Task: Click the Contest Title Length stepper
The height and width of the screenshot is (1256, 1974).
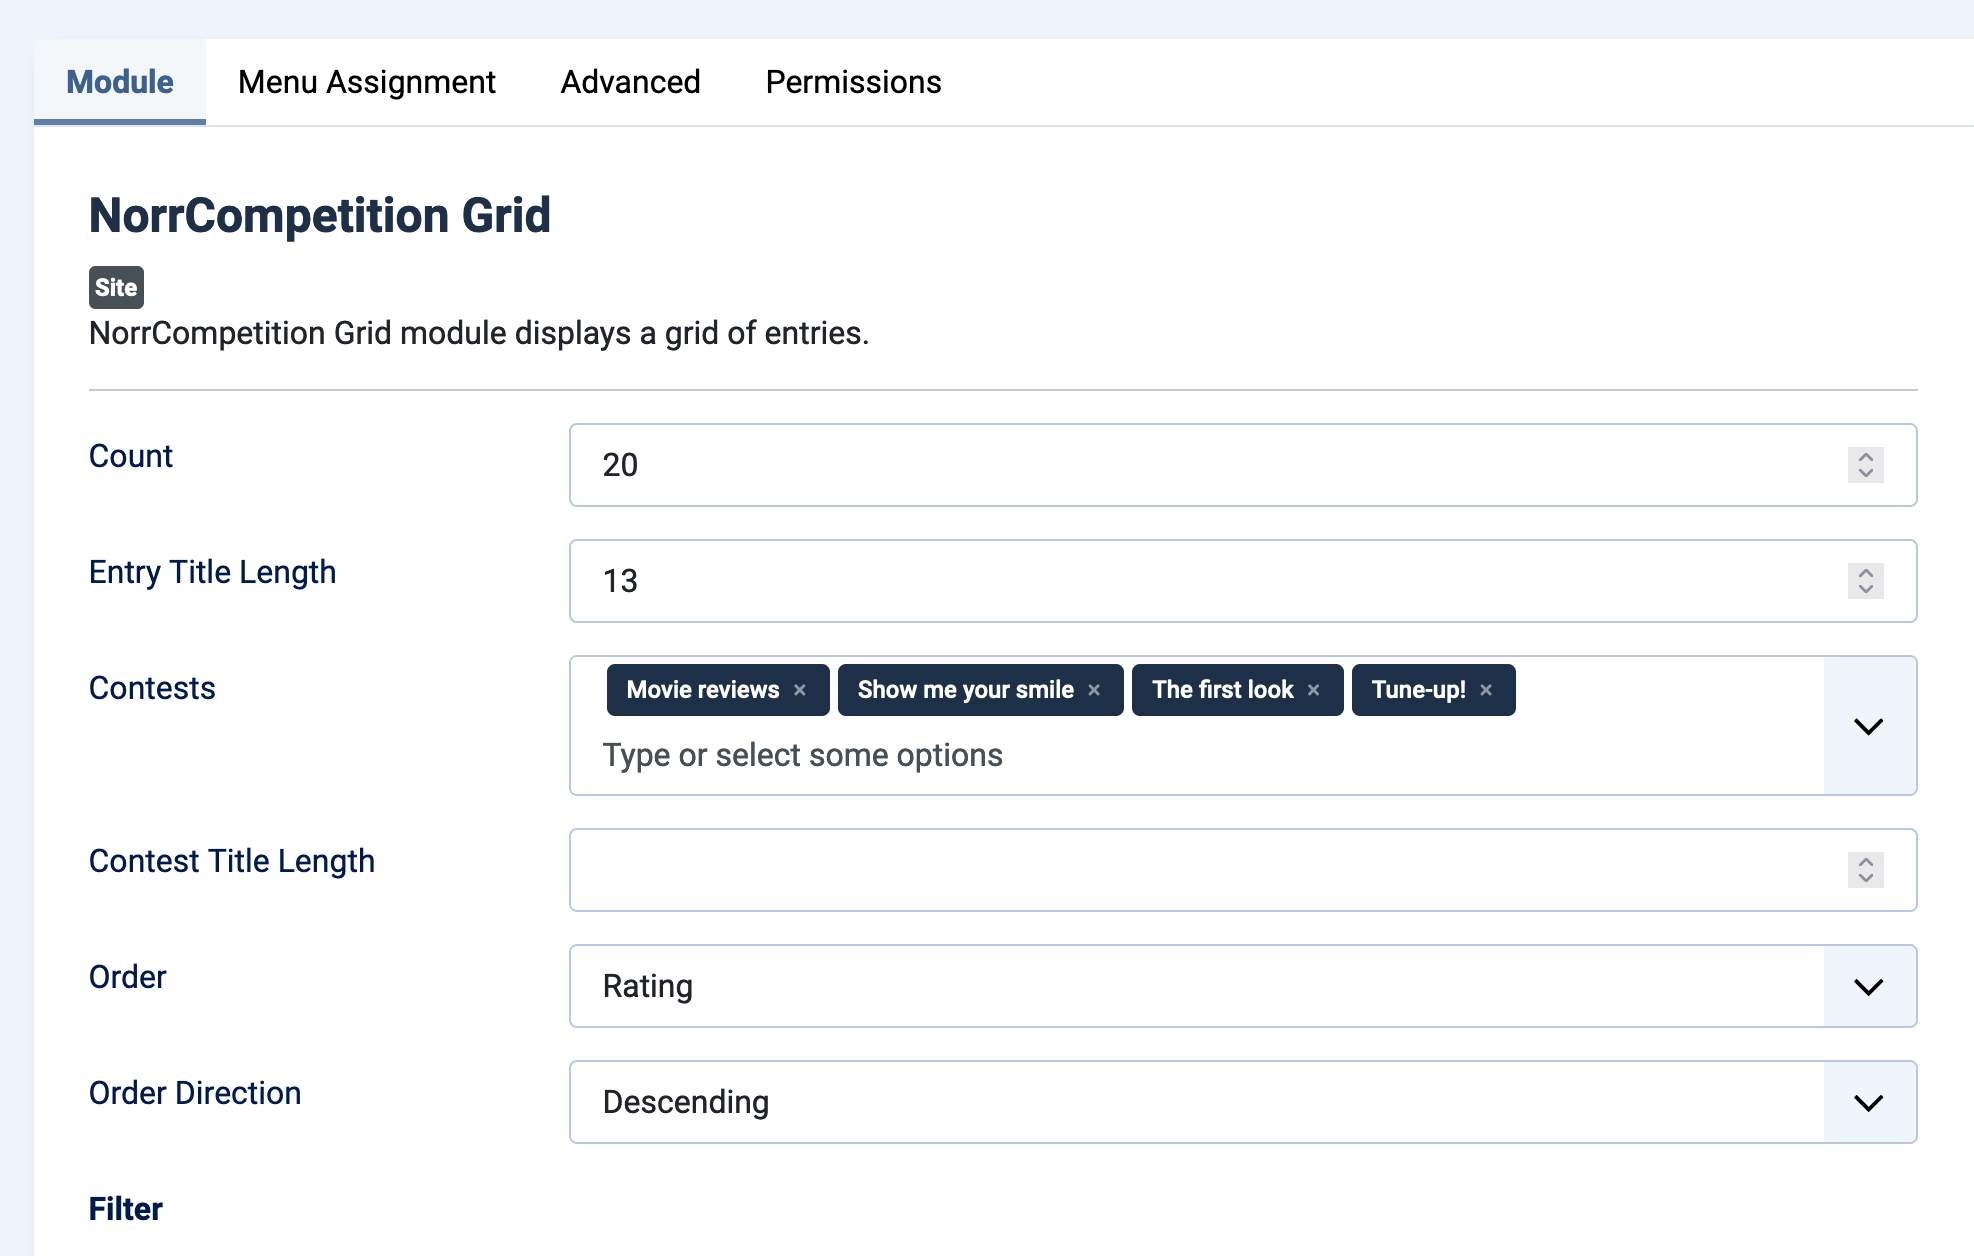Action: [x=1866, y=870]
